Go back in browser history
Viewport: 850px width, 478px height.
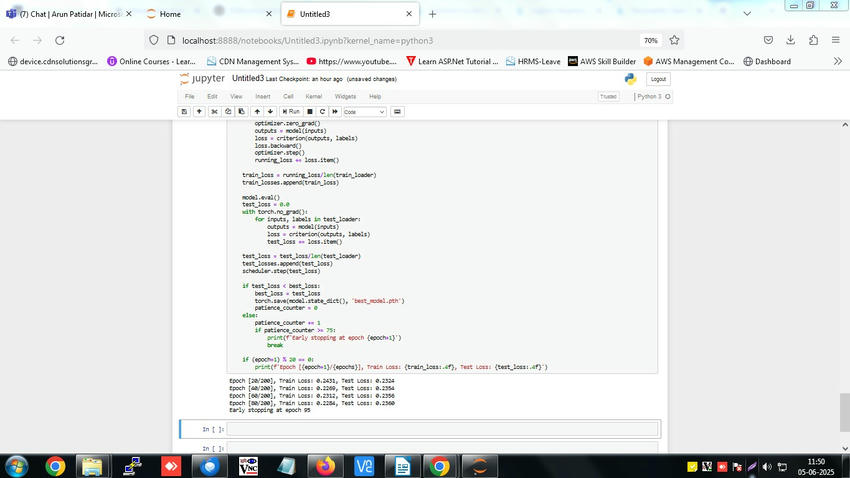(15, 40)
